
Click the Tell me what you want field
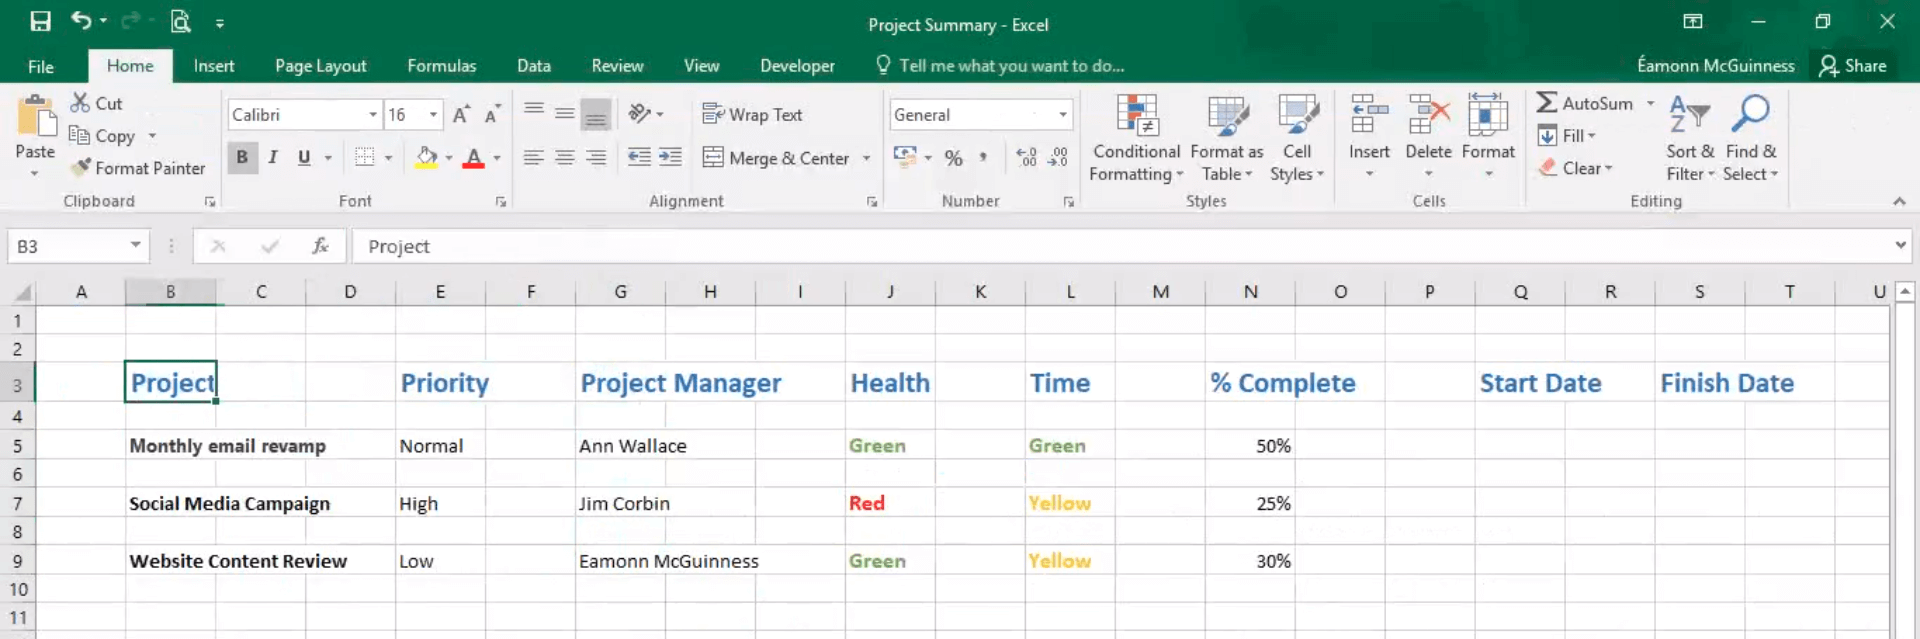pos(1000,66)
